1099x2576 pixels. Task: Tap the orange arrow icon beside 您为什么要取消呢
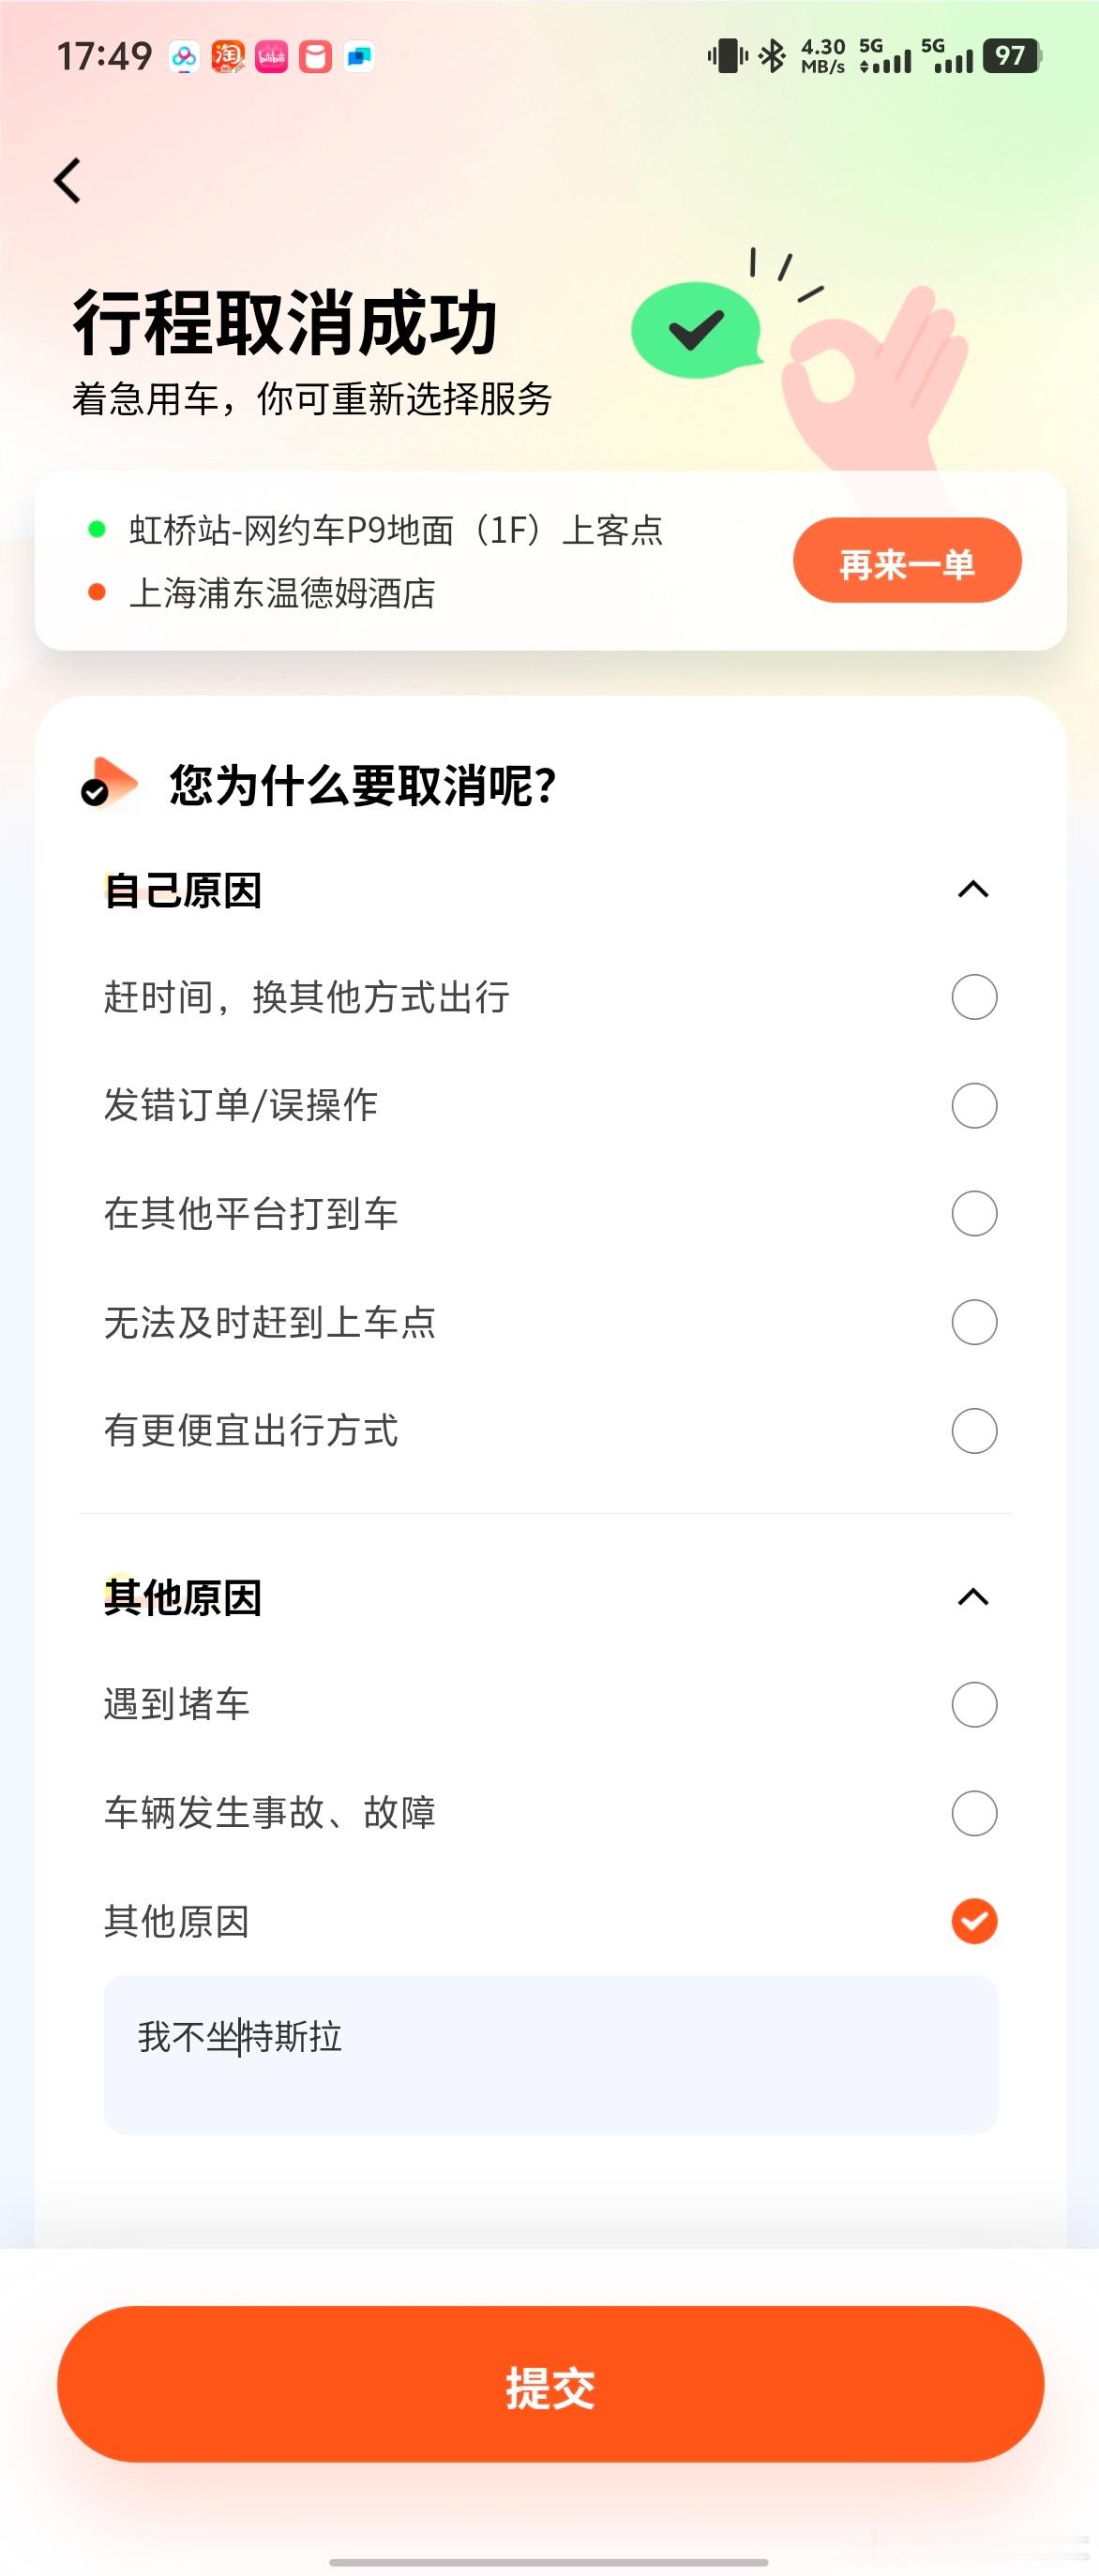[x=109, y=783]
